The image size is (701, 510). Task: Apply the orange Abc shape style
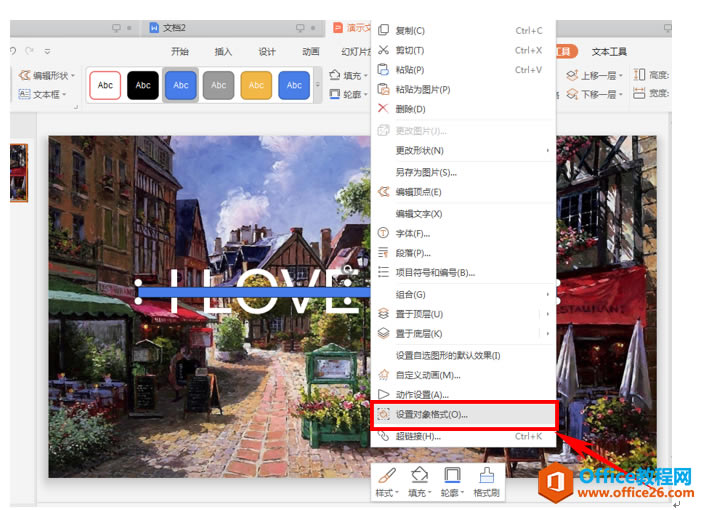[x=256, y=85]
